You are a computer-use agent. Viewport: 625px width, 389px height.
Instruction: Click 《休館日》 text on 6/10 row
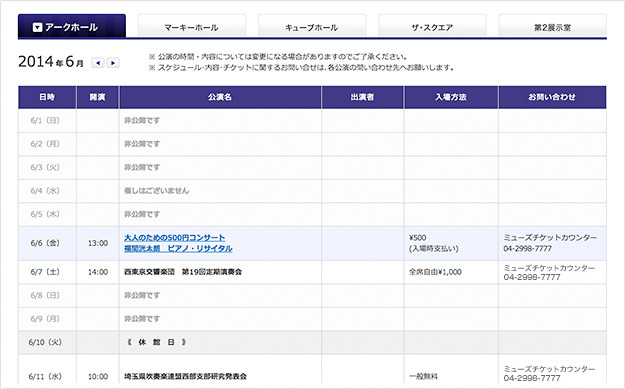tap(156, 342)
